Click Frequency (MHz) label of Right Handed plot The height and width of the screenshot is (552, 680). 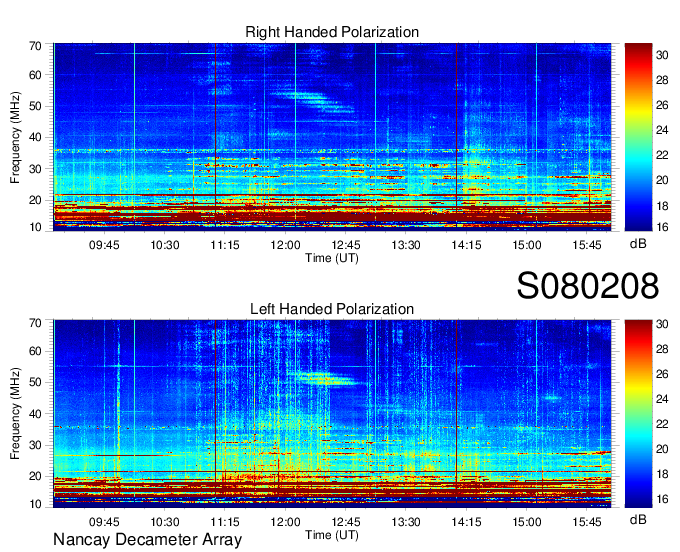pyautogui.click(x=15, y=137)
